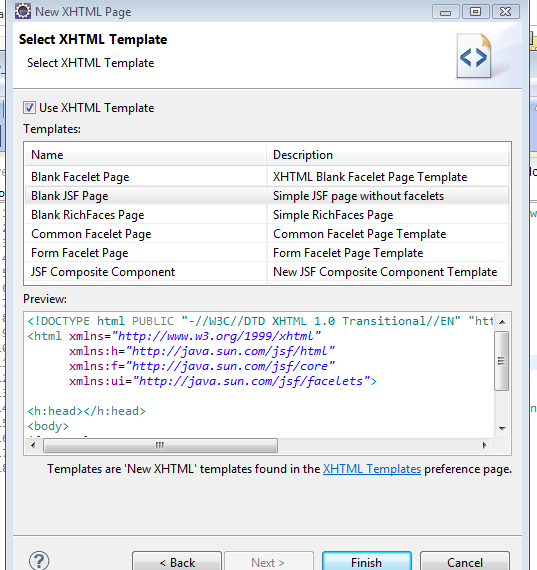Click the New JSF Composite Component Template description
Viewport: 537px width, 570px height.
coord(385,272)
